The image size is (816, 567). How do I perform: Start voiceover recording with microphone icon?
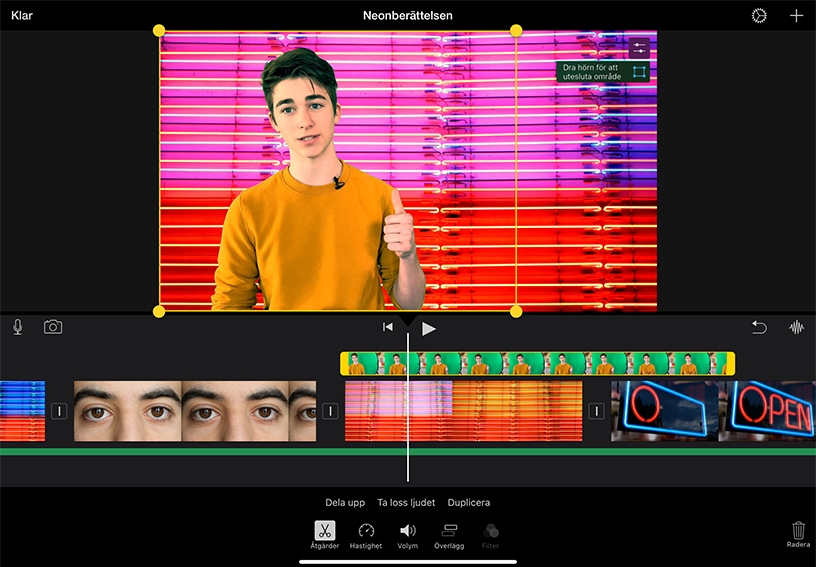point(18,327)
